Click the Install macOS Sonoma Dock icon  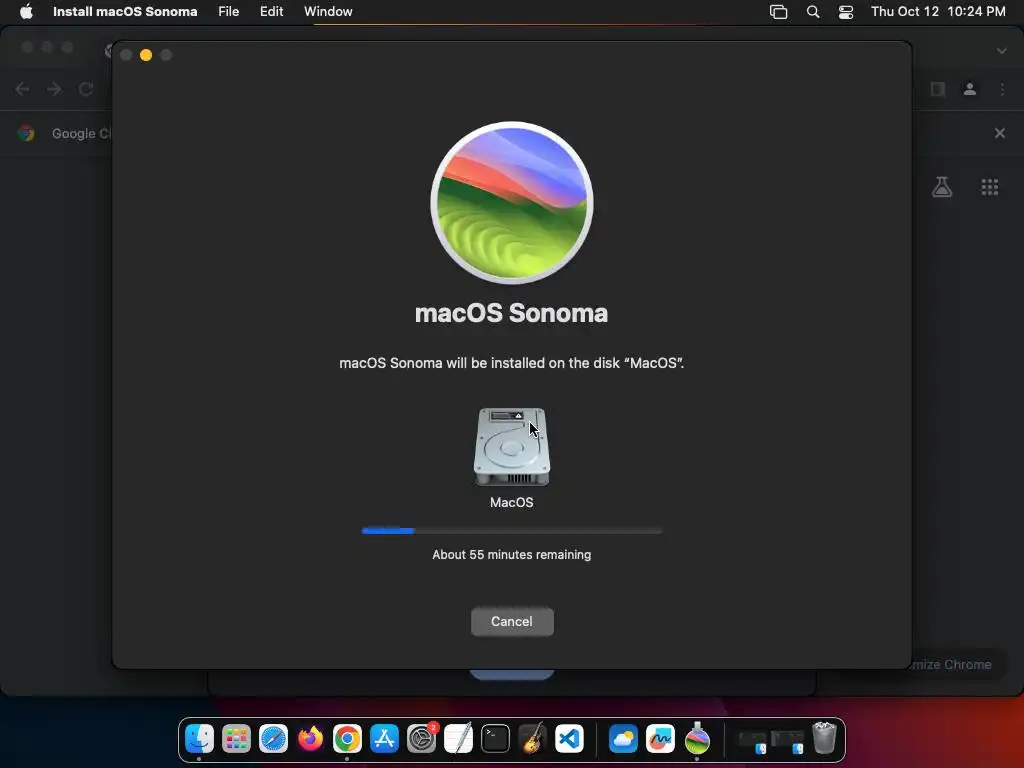pyautogui.click(x=697, y=739)
